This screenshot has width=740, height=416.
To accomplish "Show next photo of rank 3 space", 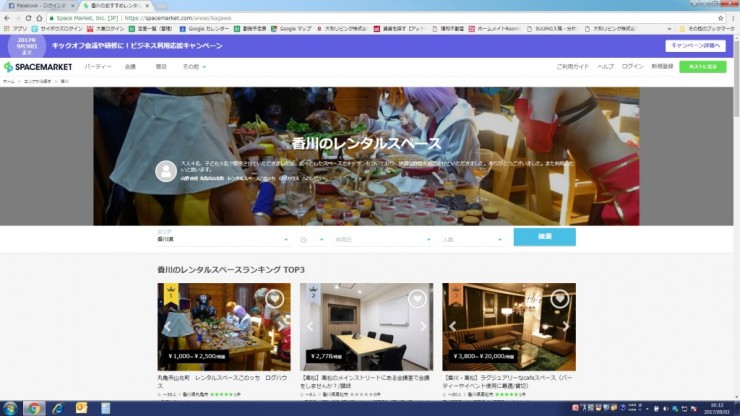I will 566,326.
